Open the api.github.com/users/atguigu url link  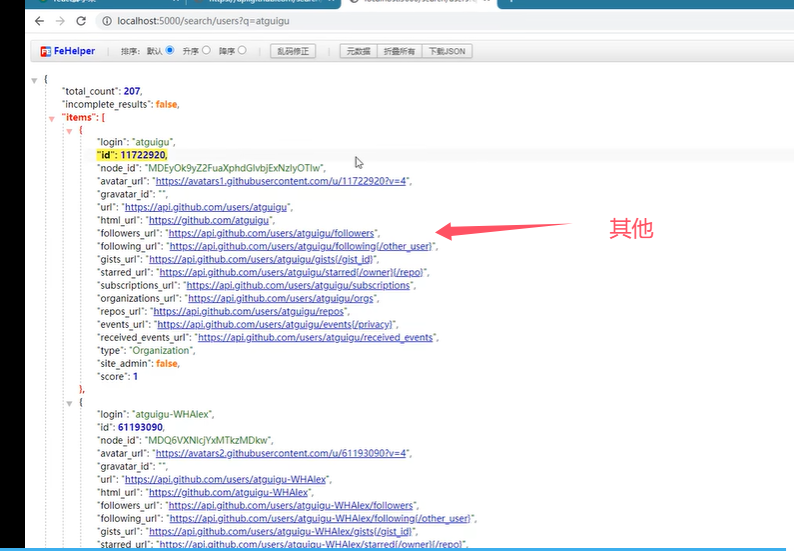[206, 207]
